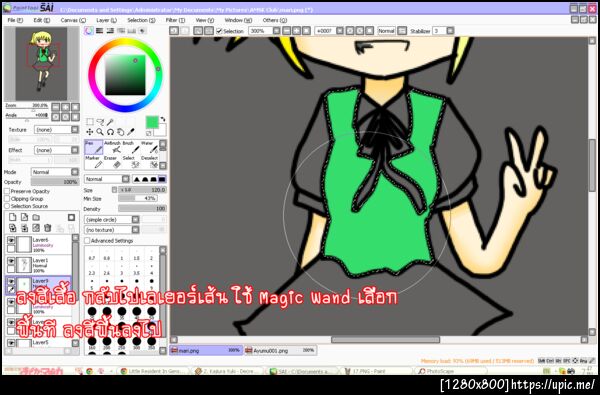This screenshot has height=395, width=600.
Task: Create a new linework layer
Action: pyautogui.click(x=24, y=217)
